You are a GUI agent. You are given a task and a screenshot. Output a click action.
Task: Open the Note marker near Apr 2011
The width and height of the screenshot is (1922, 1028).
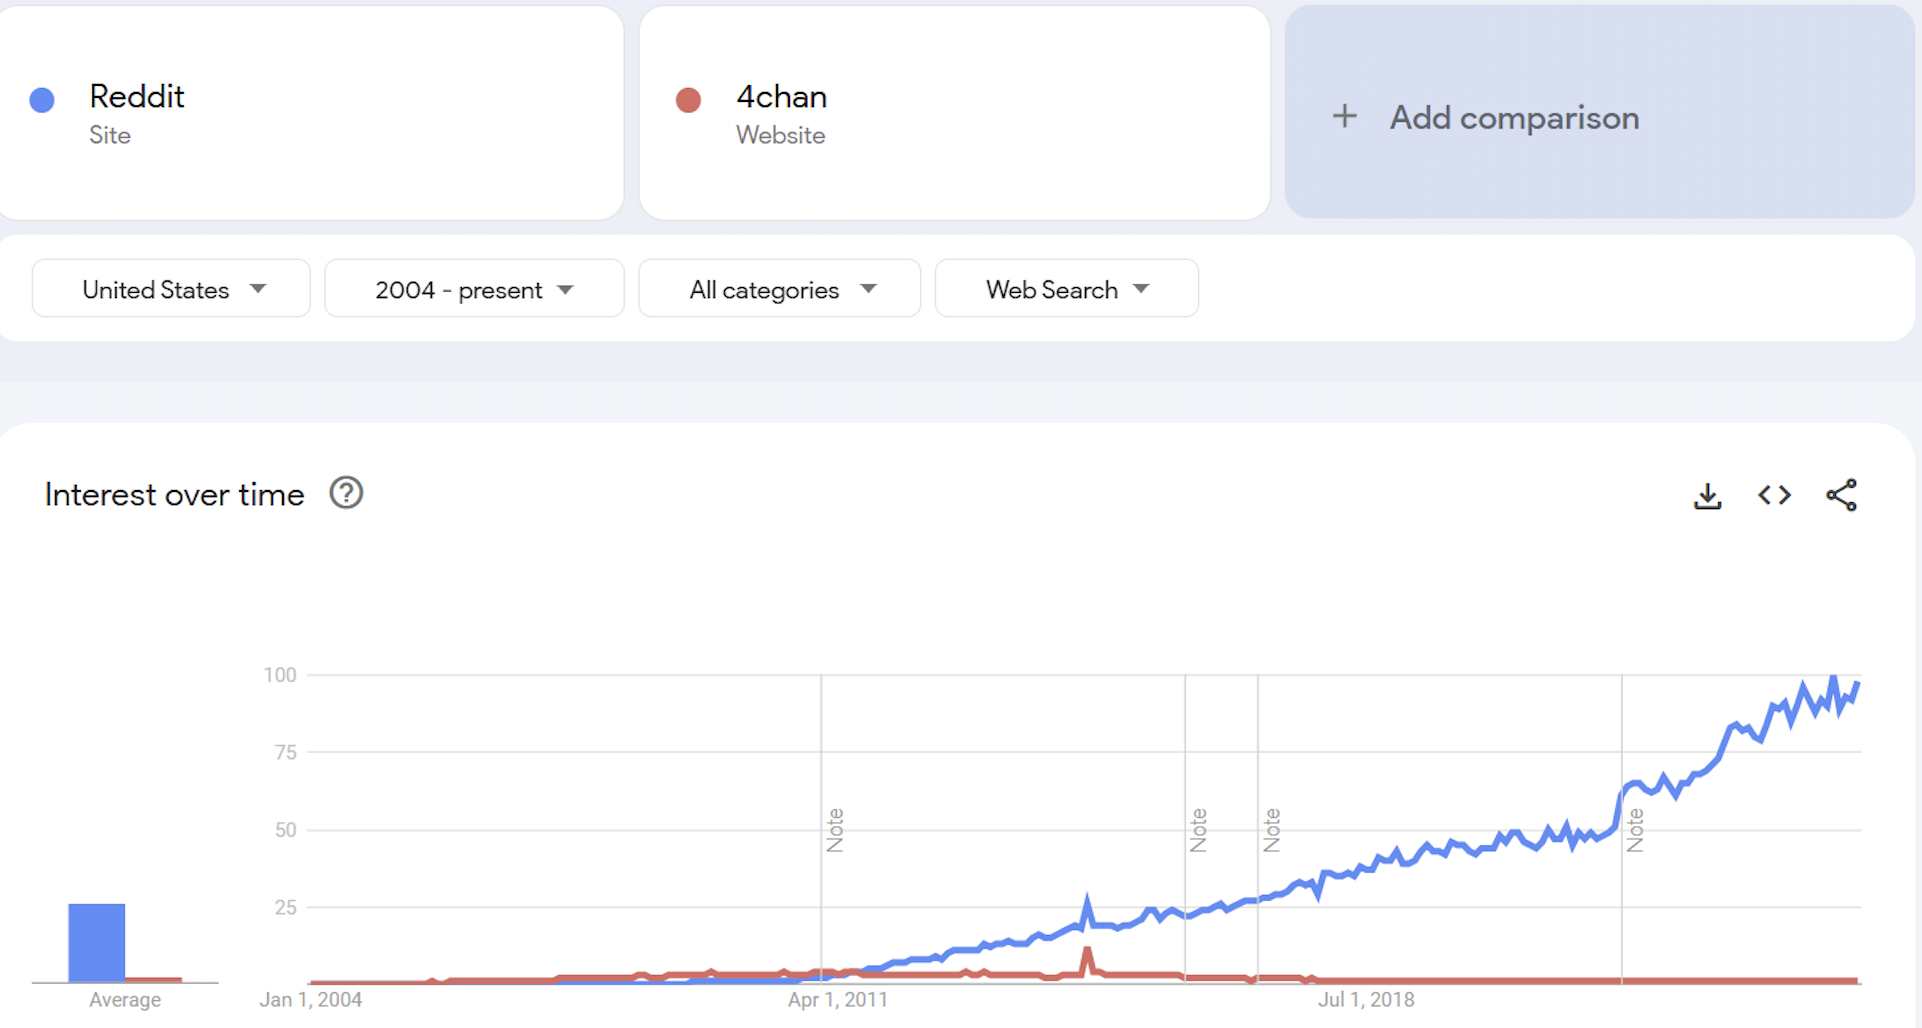835,830
